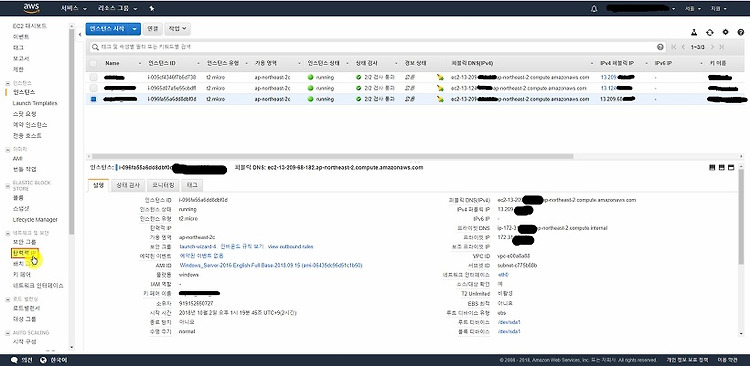Click alarm icon for selected i-096fa55a6dd8dbf0d row
Image resolution: width=750 pixels, height=366 pixels.
[440, 99]
